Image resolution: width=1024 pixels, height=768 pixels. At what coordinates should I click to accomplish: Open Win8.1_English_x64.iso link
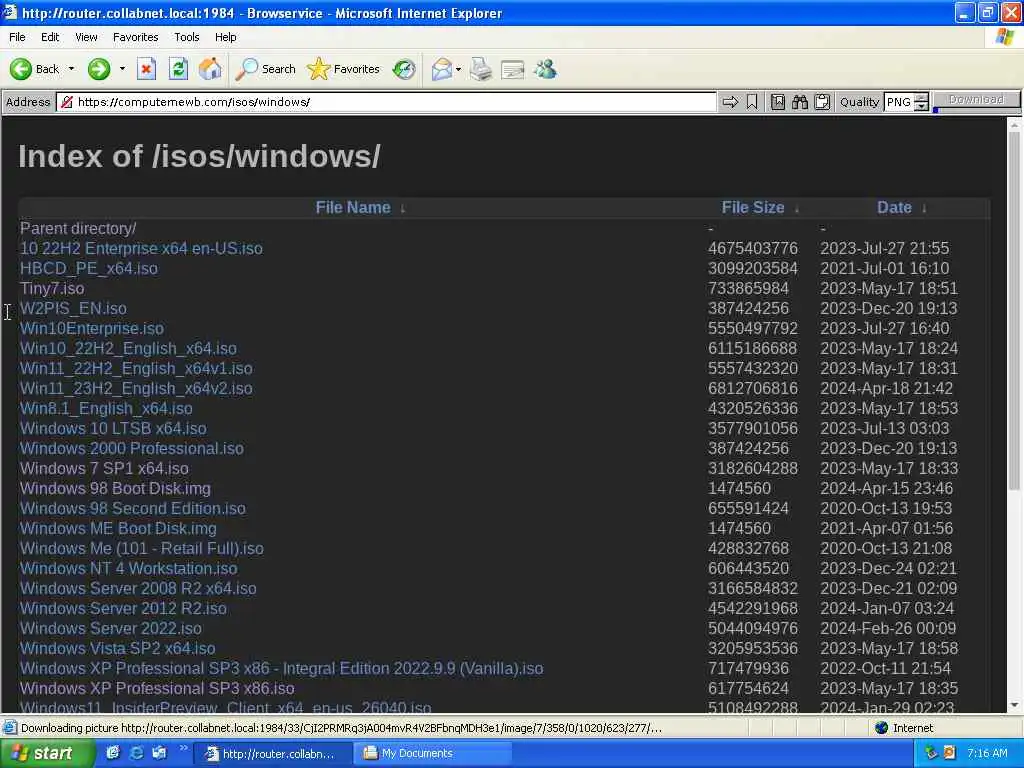pos(106,409)
